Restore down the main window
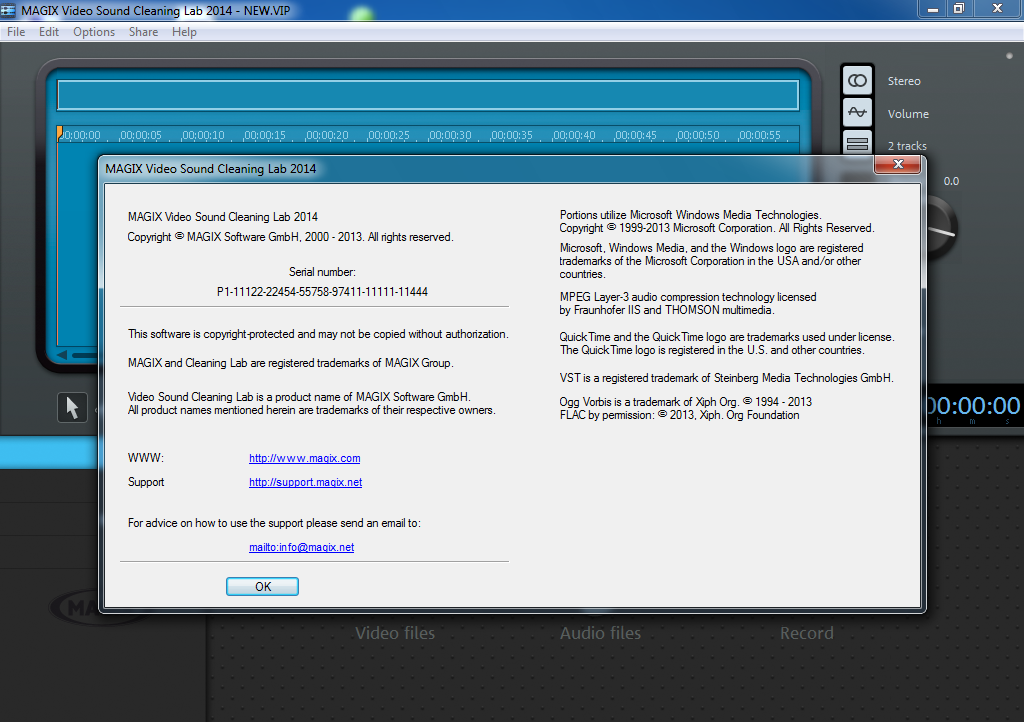Viewport: 1024px width, 722px height. (x=959, y=9)
